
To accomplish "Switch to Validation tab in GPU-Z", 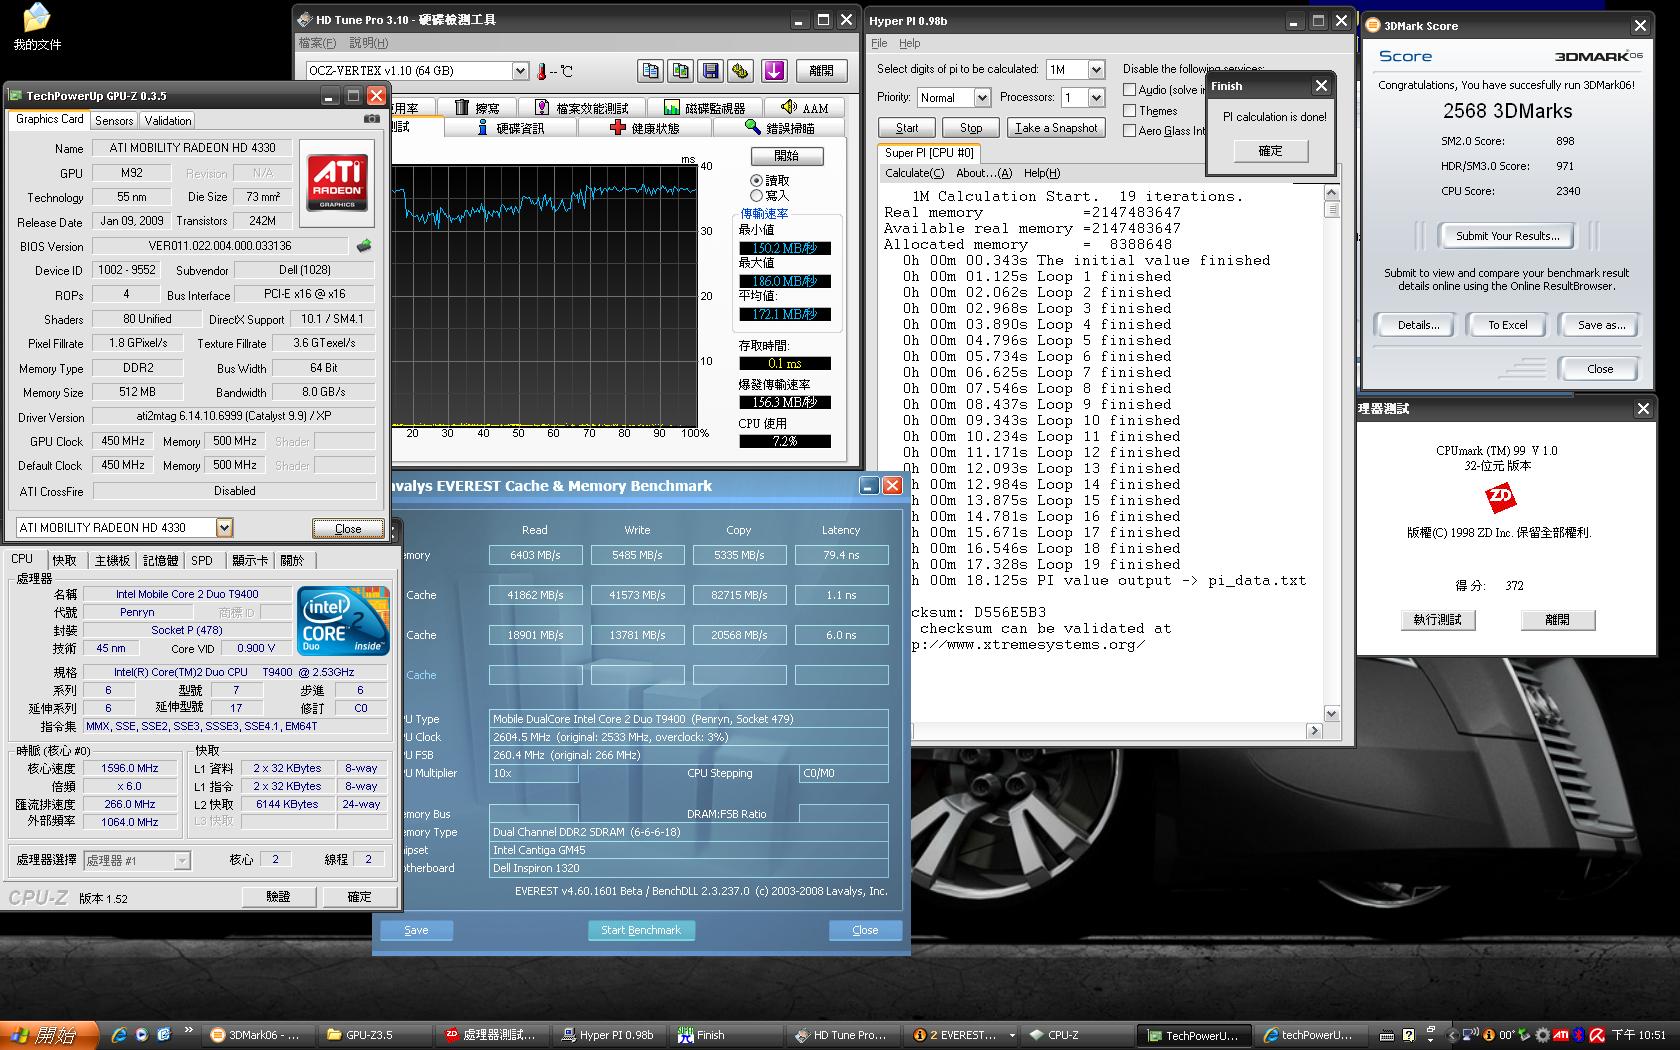I will click(168, 120).
